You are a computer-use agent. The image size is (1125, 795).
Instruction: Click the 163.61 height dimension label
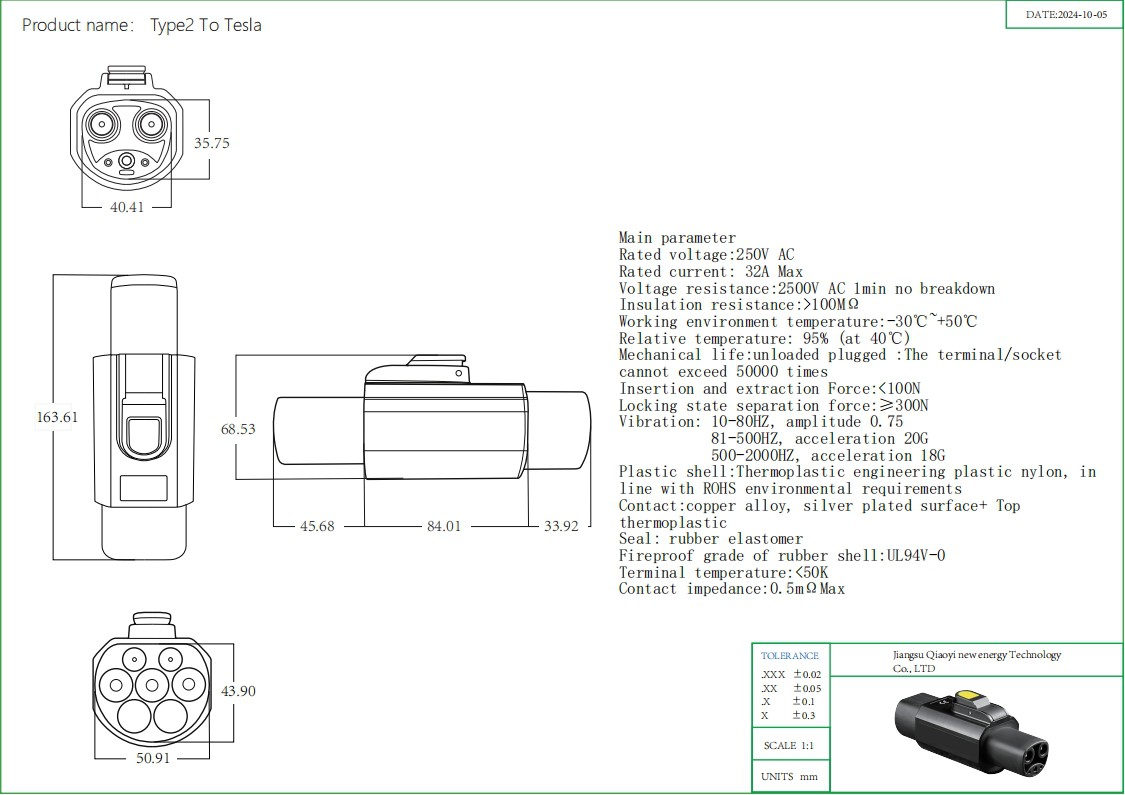coord(56,417)
